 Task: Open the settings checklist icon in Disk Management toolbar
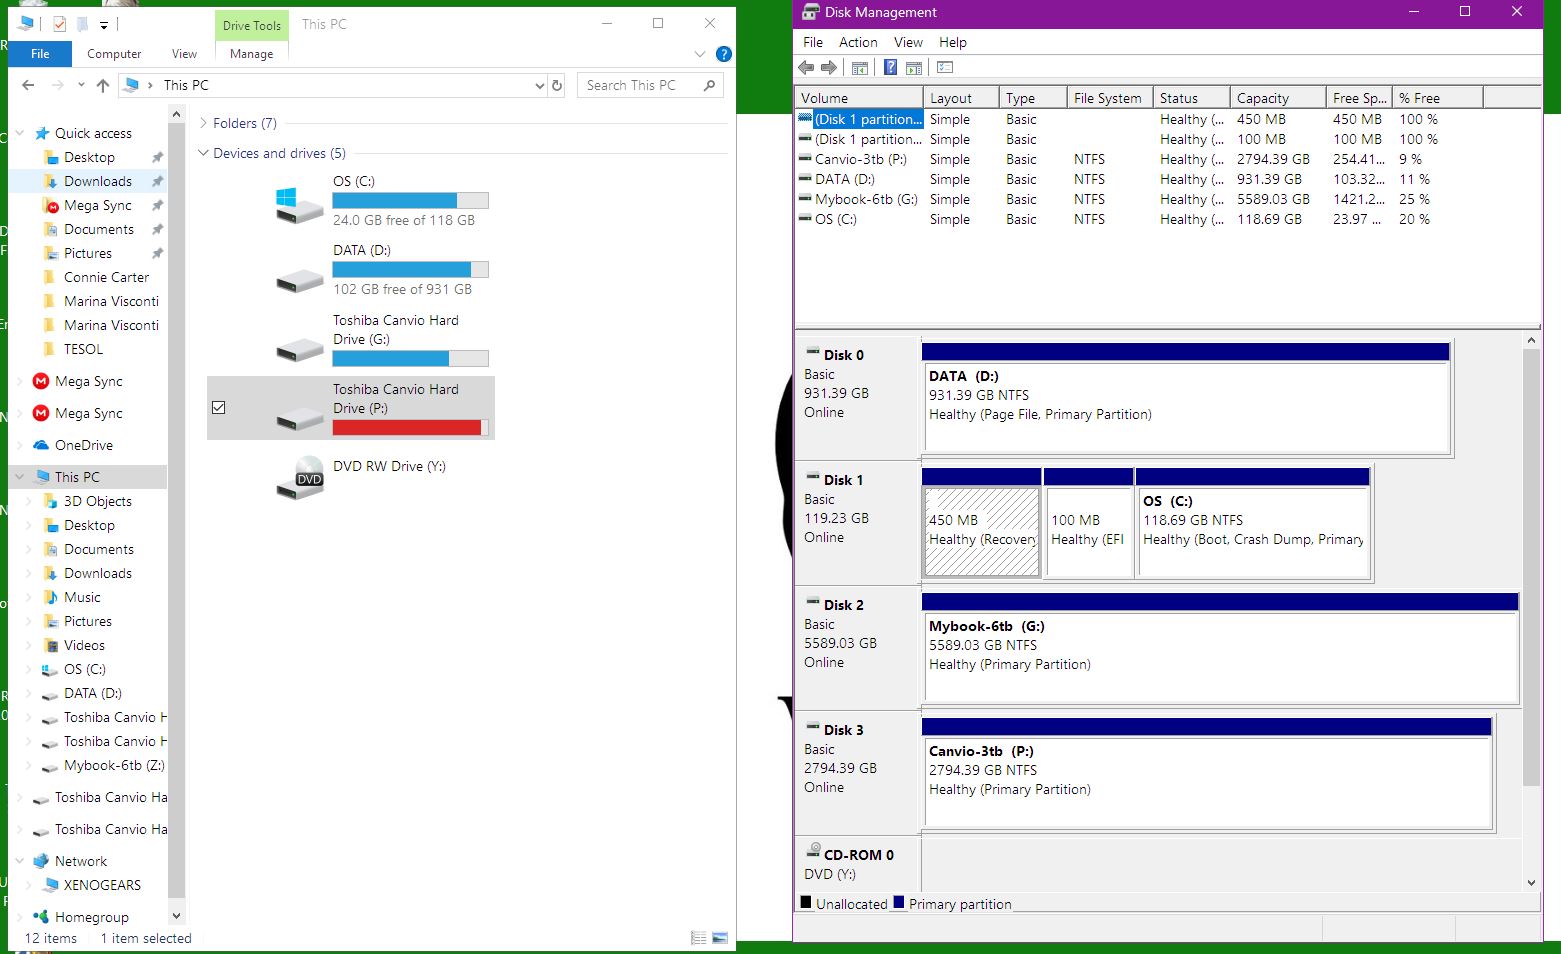coord(945,67)
